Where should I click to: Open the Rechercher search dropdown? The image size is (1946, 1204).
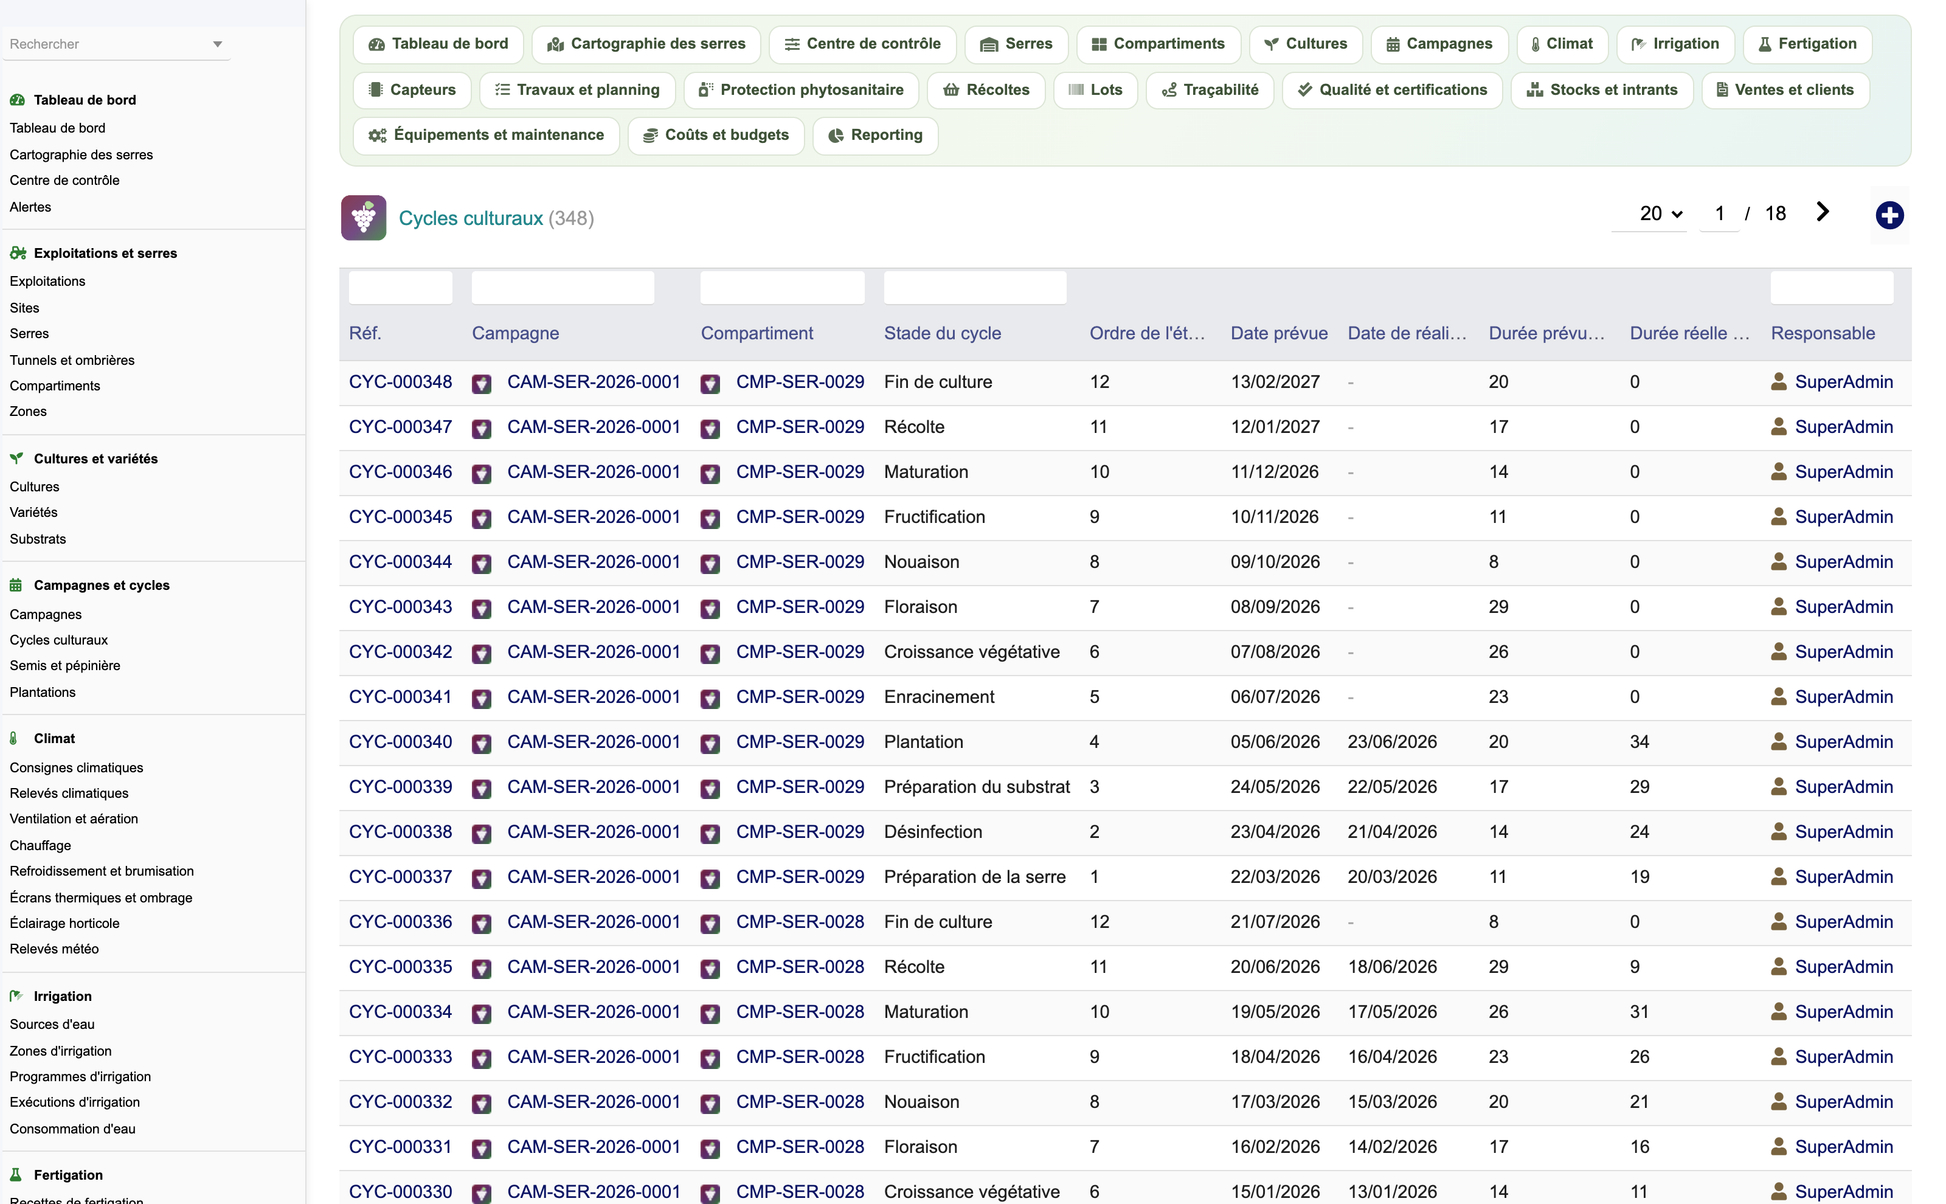[x=116, y=44]
